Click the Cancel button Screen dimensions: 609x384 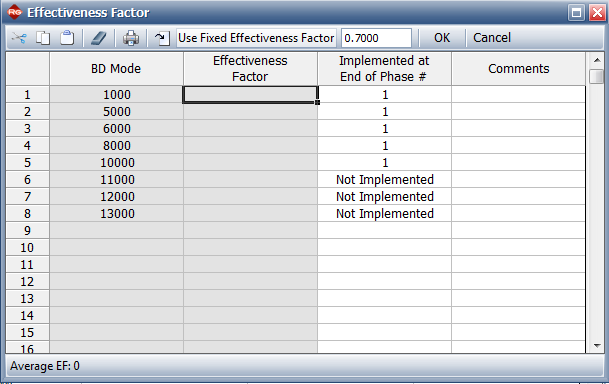click(492, 38)
